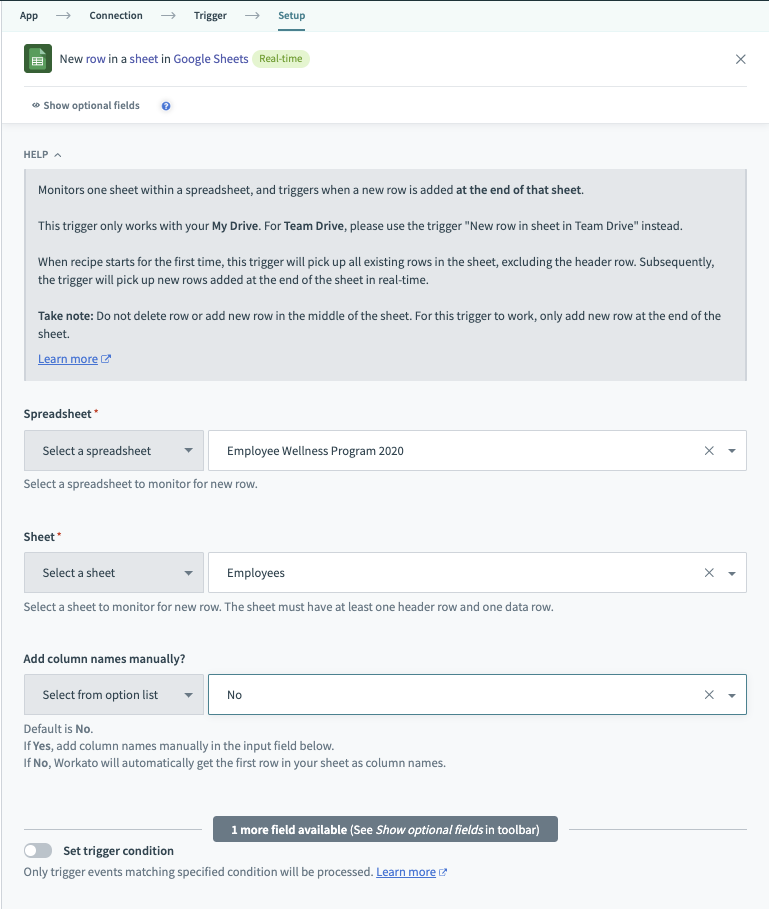Close the trigger setup panel
This screenshot has width=769, height=909.
741,59
